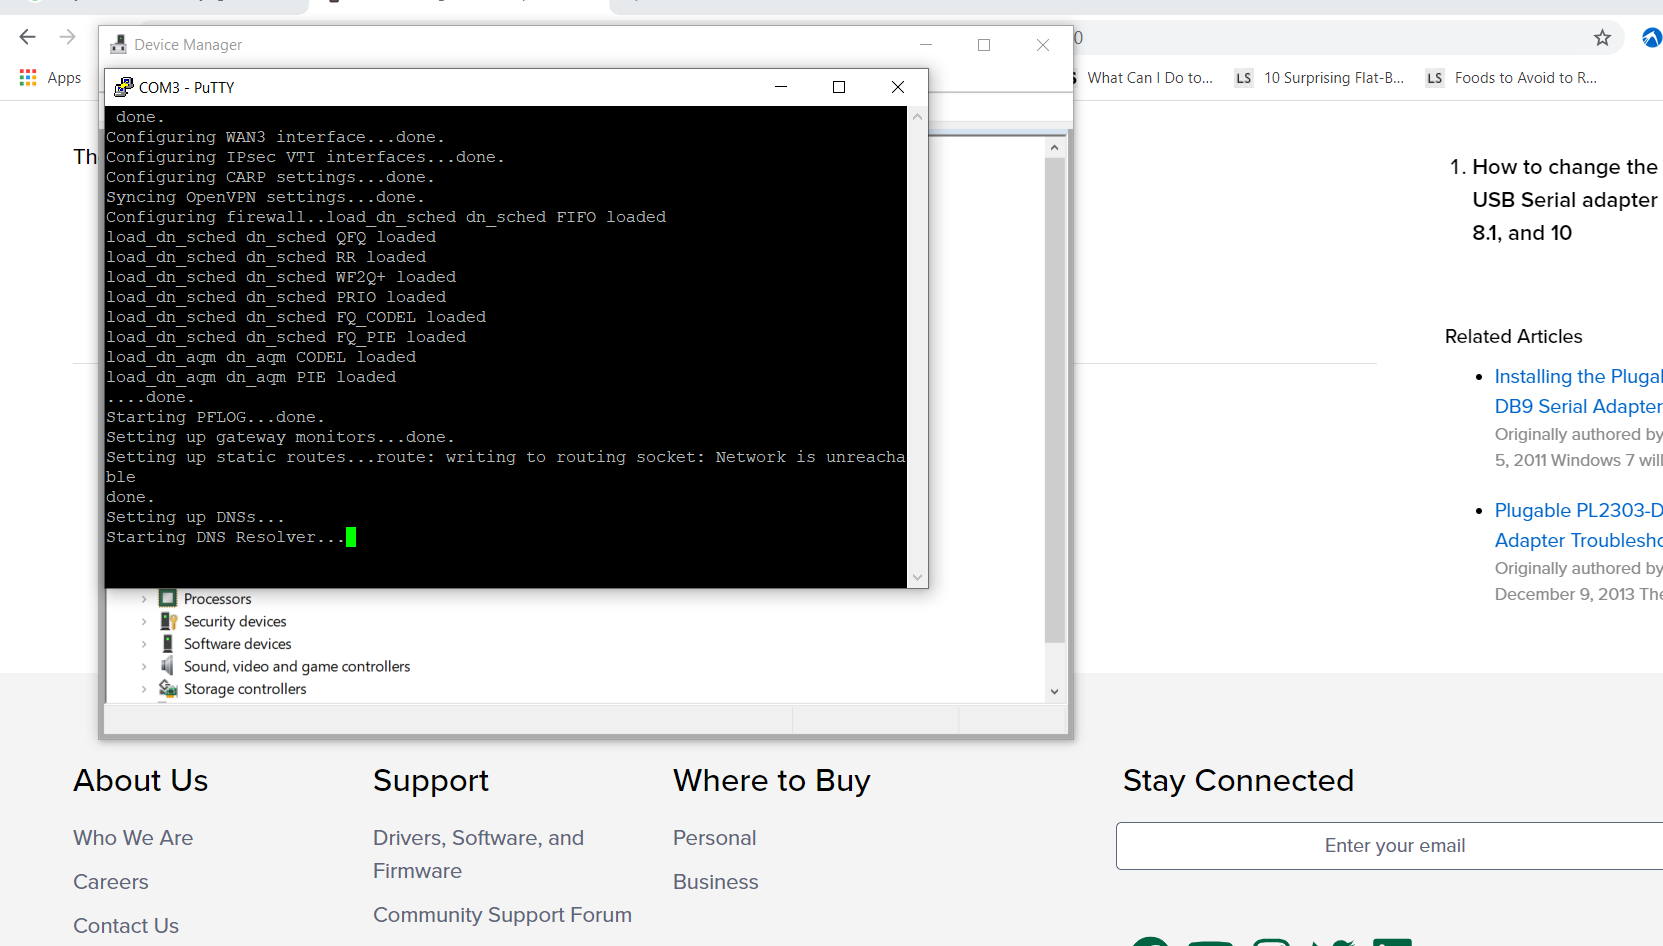Select Sound, video and game controllers entry
Screen dimensions: 1663x946
[297, 667]
